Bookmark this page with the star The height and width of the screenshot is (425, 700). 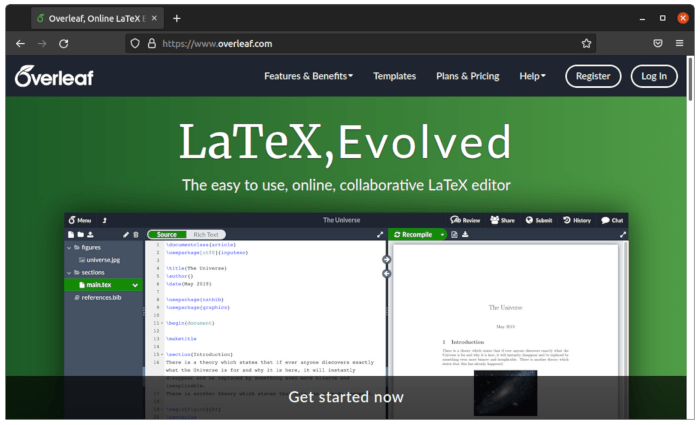point(586,43)
